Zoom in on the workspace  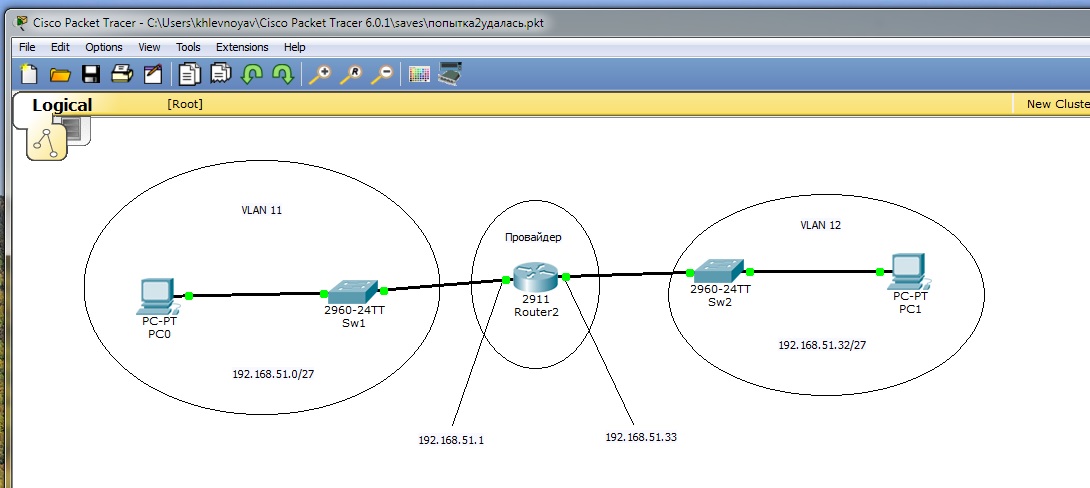[x=319, y=74]
